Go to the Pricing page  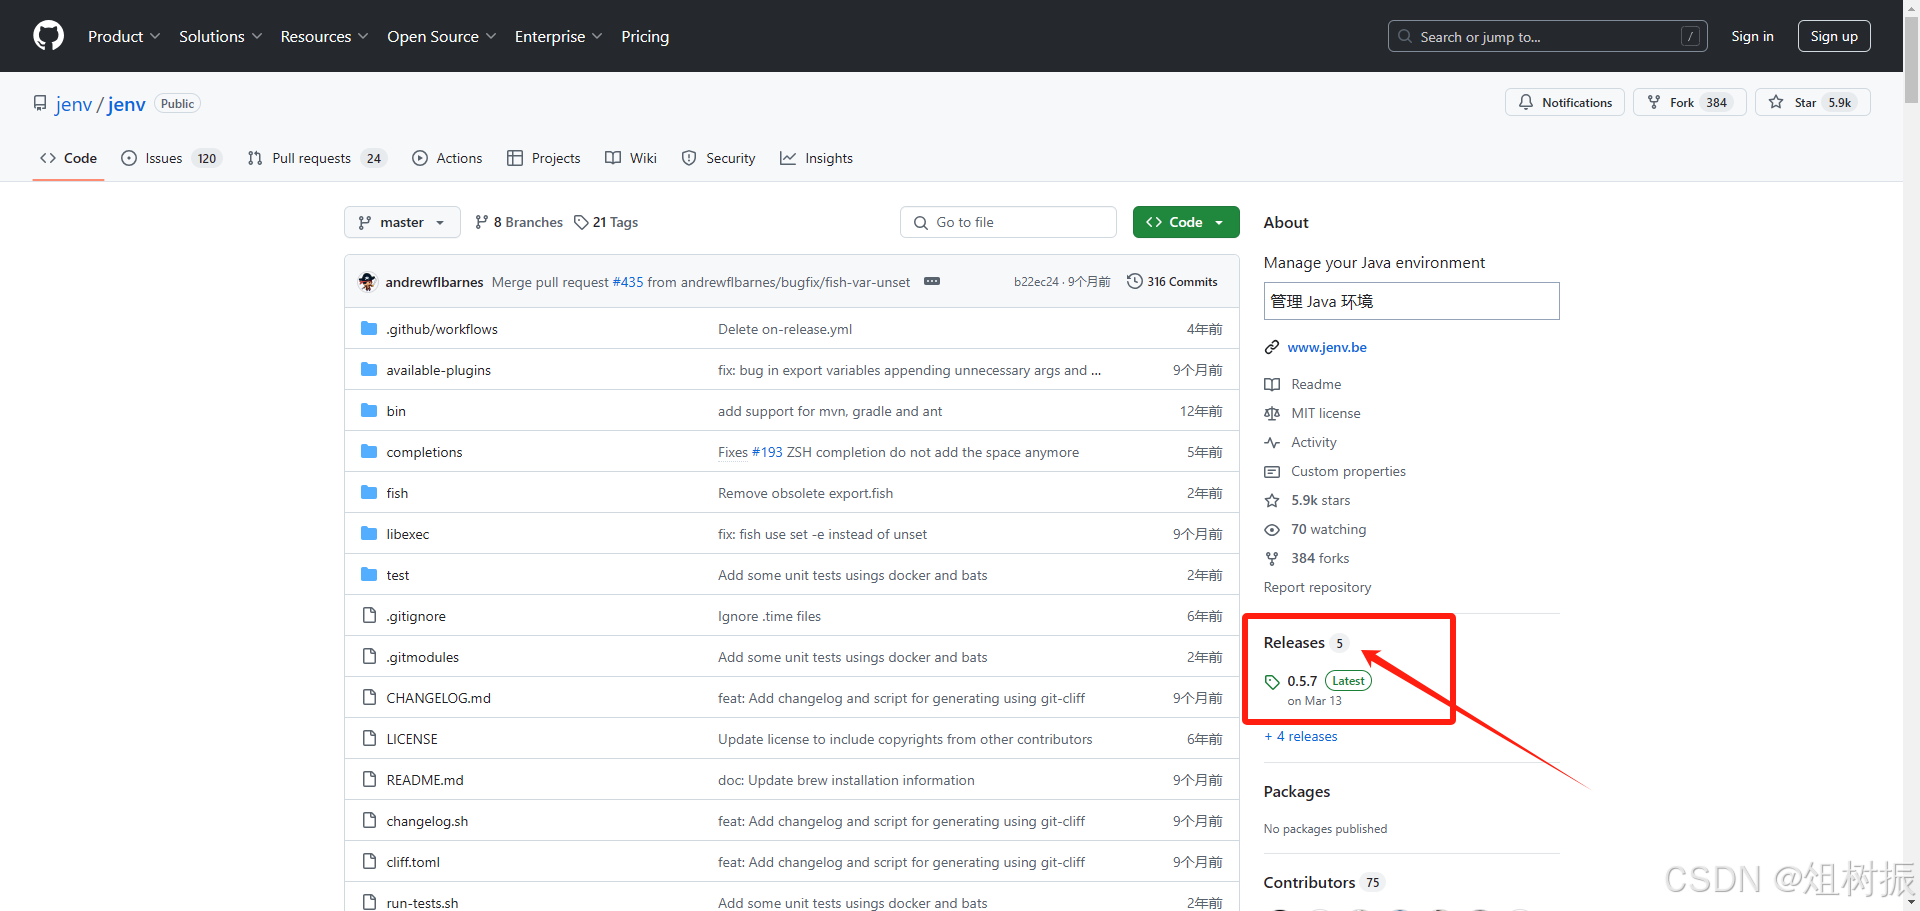click(x=645, y=36)
